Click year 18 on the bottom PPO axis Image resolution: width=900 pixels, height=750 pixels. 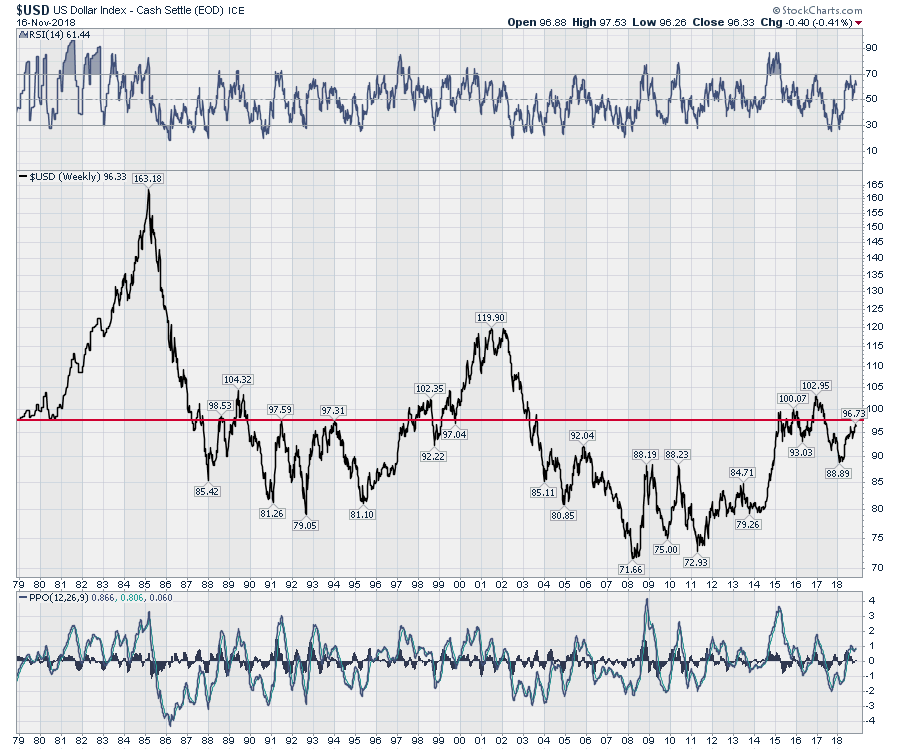(837, 740)
